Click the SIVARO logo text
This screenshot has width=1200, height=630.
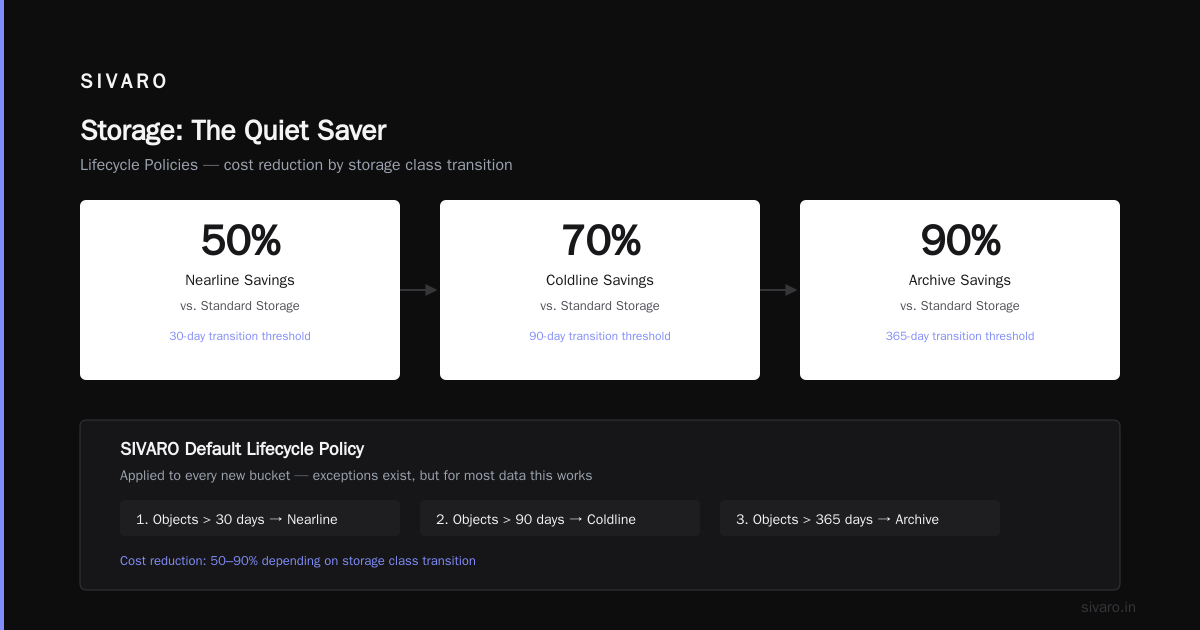tap(124, 82)
